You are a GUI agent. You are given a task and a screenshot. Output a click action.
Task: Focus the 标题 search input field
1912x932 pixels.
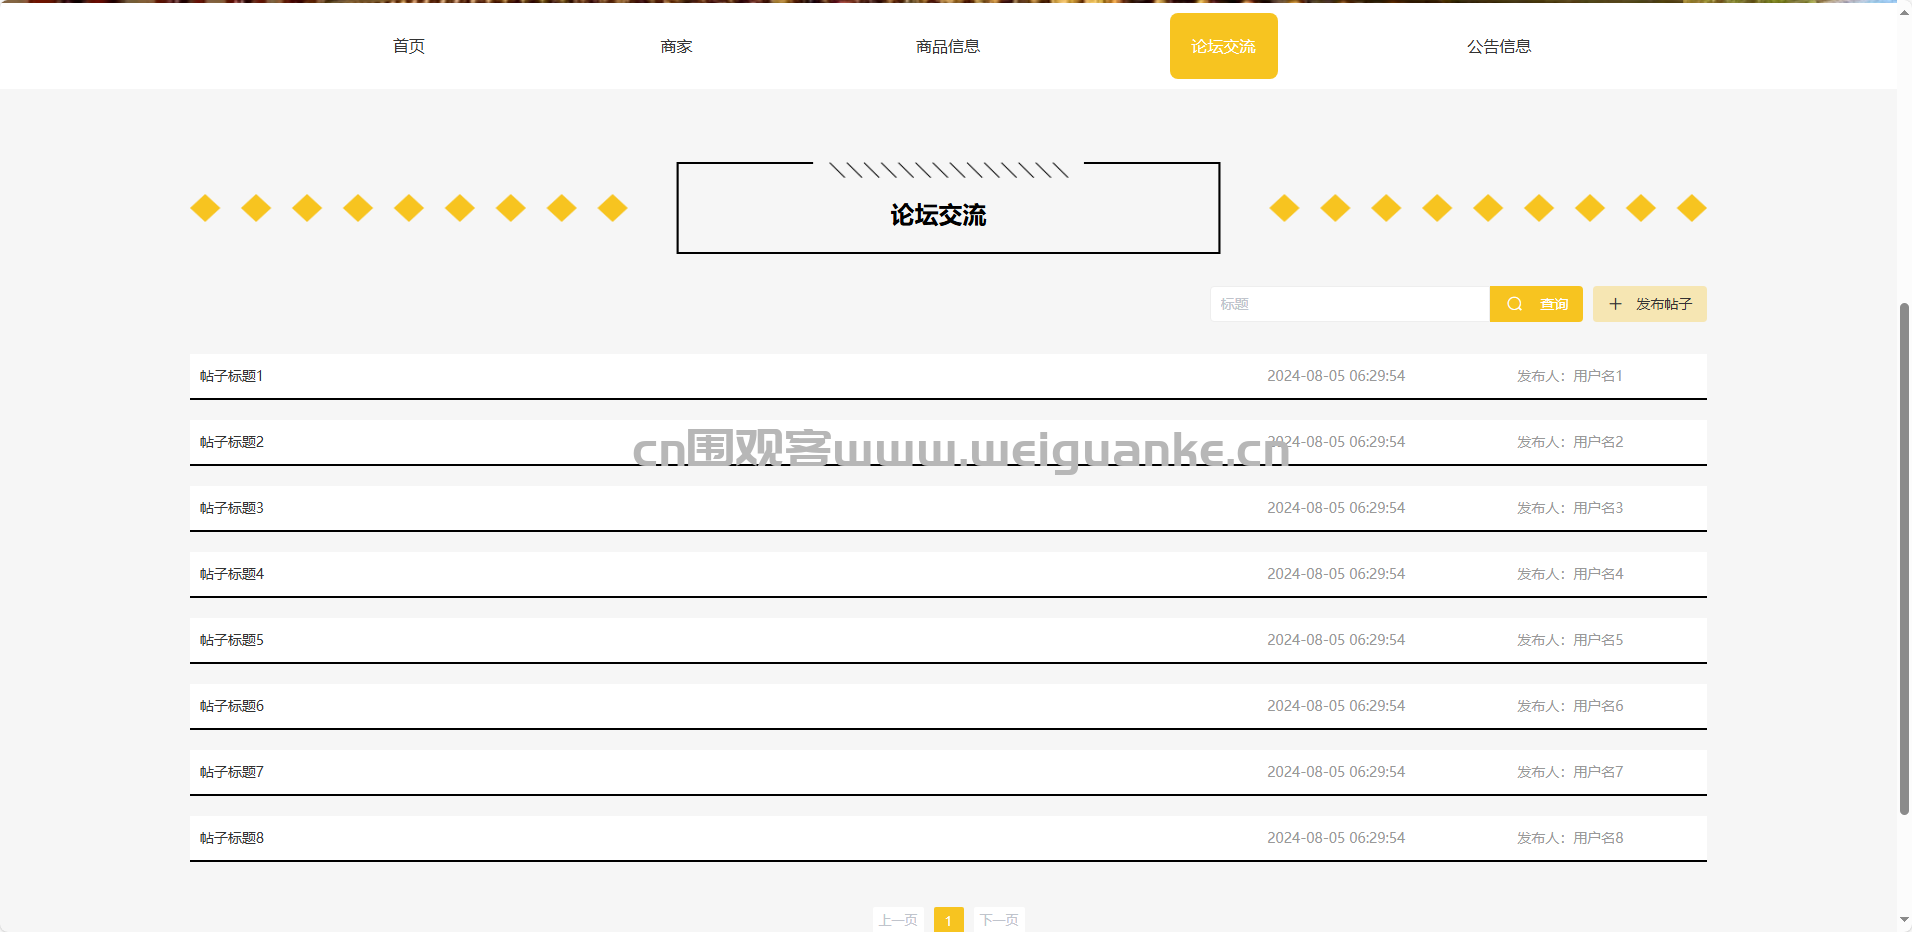(1349, 304)
